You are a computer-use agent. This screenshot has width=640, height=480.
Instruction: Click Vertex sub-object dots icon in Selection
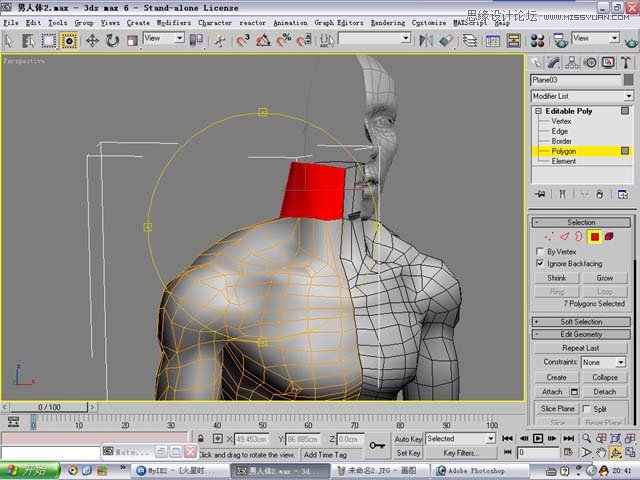pos(549,236)
